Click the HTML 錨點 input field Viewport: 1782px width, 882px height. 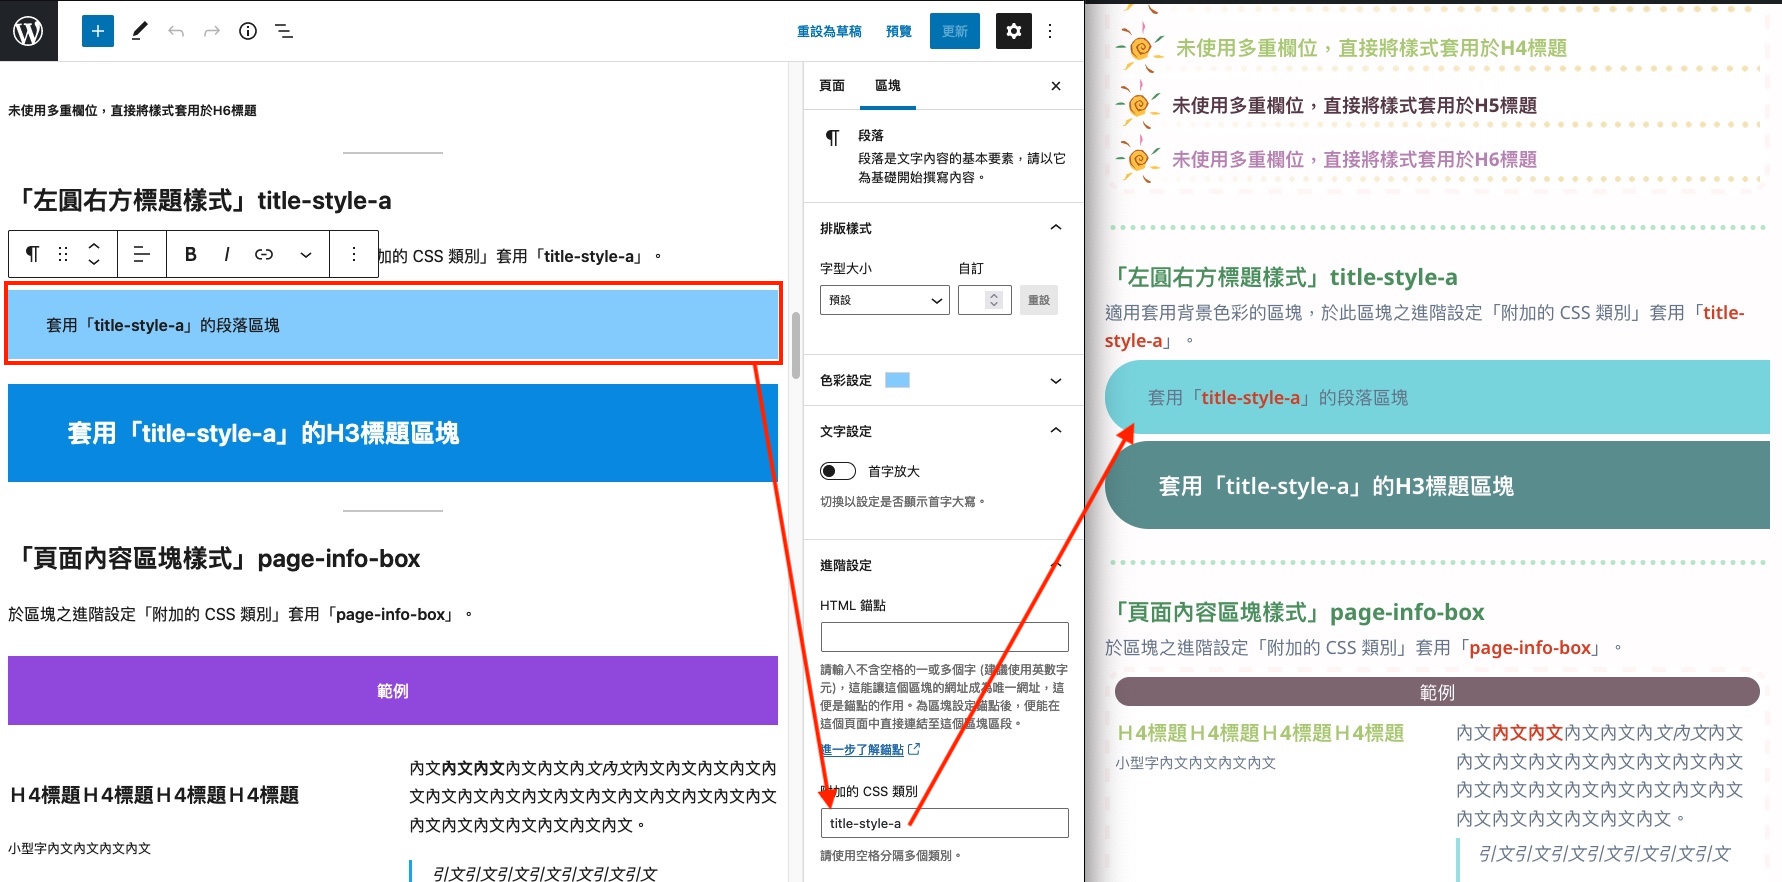pos(944,637)
